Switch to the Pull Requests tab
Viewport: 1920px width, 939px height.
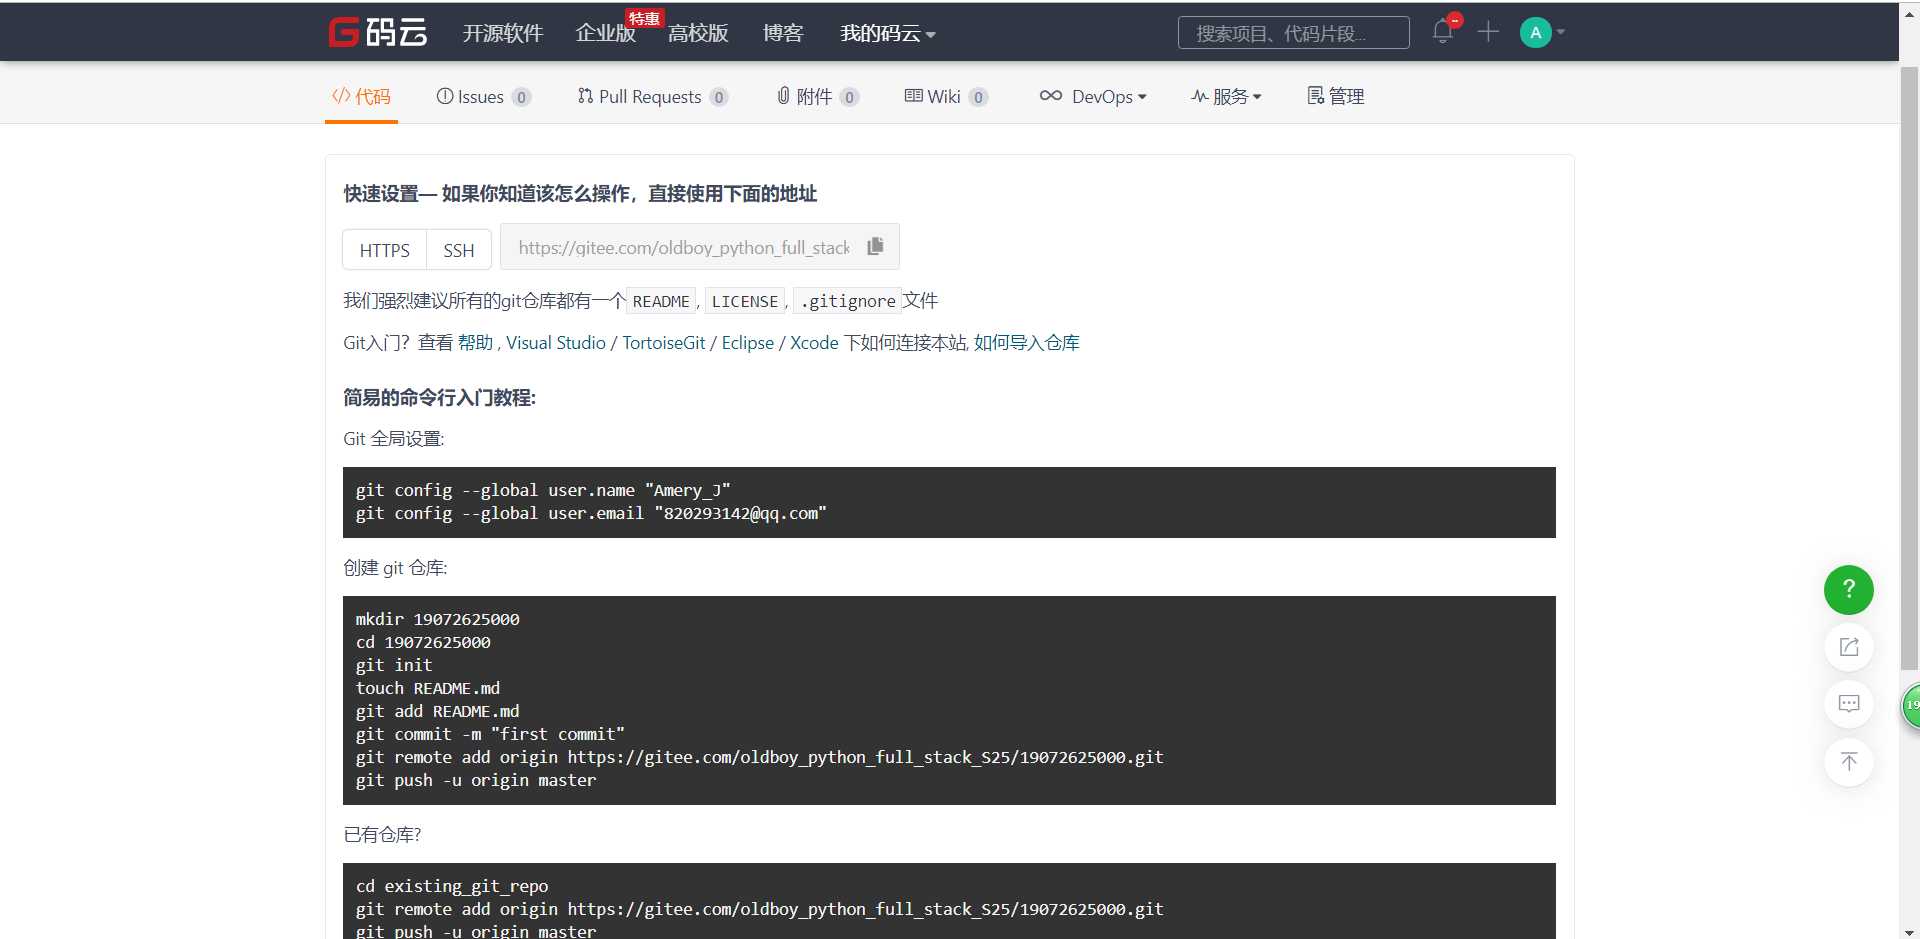pos(652,96)
